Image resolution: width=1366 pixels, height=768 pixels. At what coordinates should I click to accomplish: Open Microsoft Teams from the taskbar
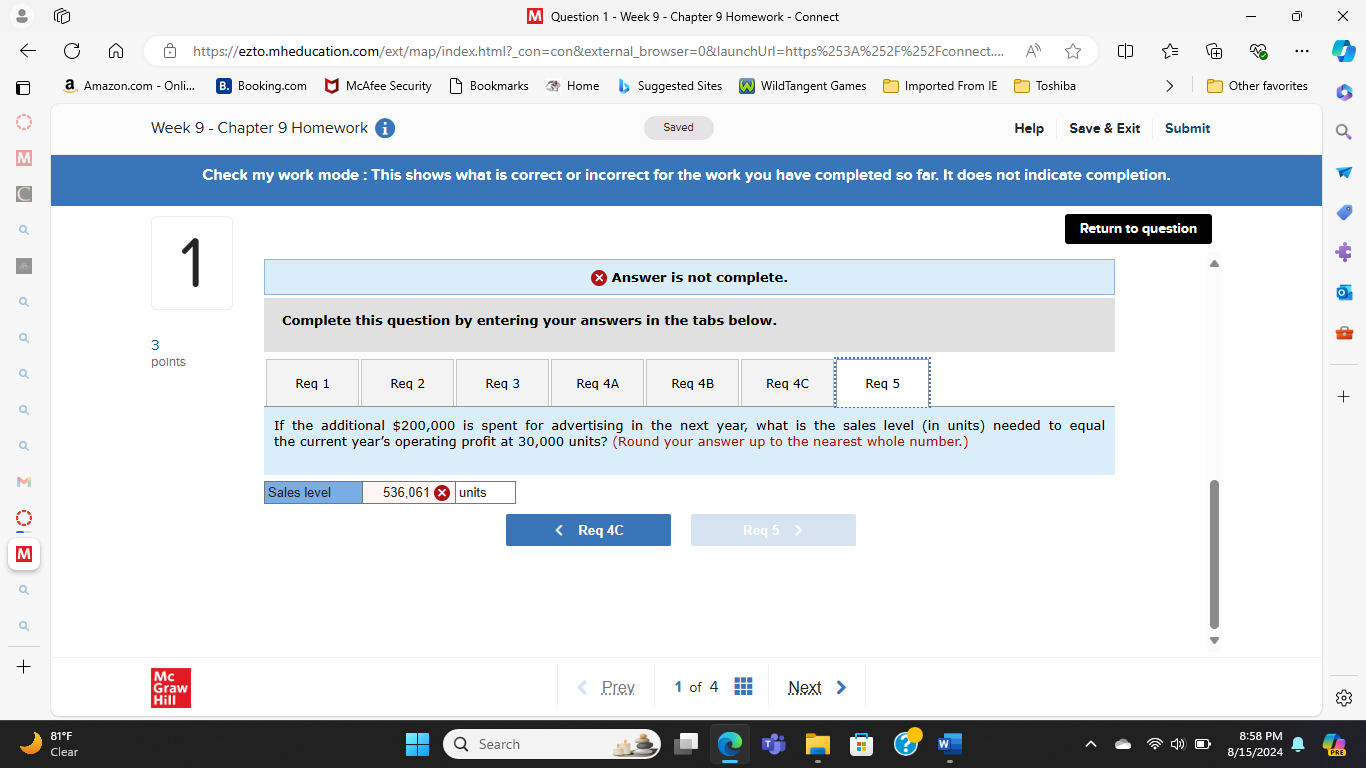[x=773, y=744]
